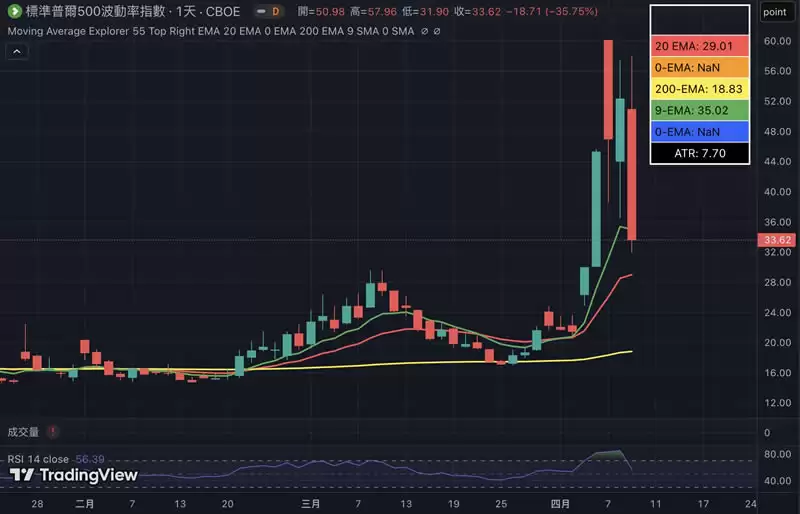Screen dimensions: 800x514
Task: Click the 19 date label on time axis
Action: [x=454, y=504]
